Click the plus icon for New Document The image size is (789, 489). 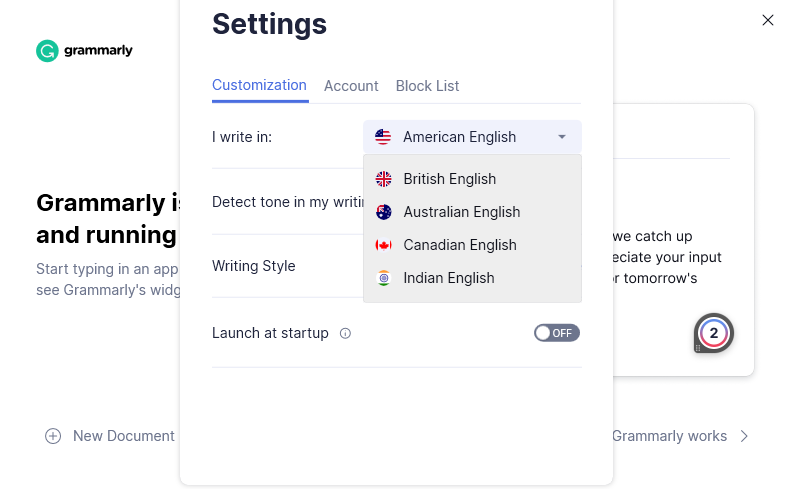click(x=53, y=436)
